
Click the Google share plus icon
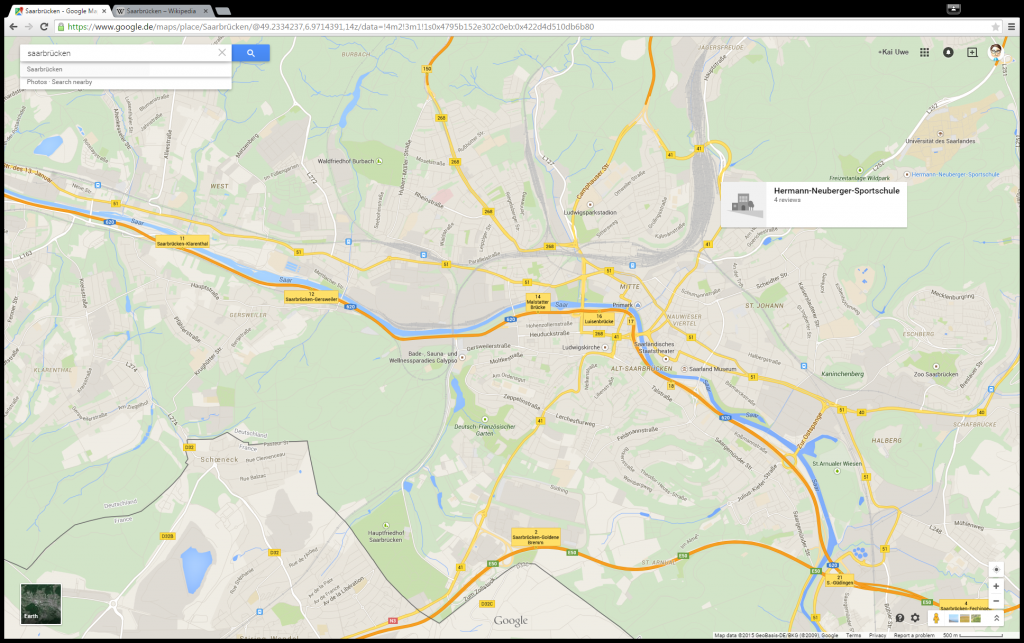click(972, 52)
